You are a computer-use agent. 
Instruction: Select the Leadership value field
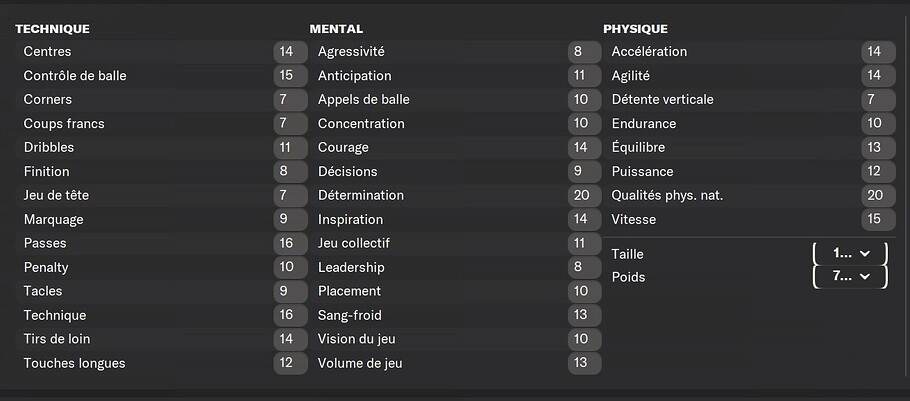[584, 267]
